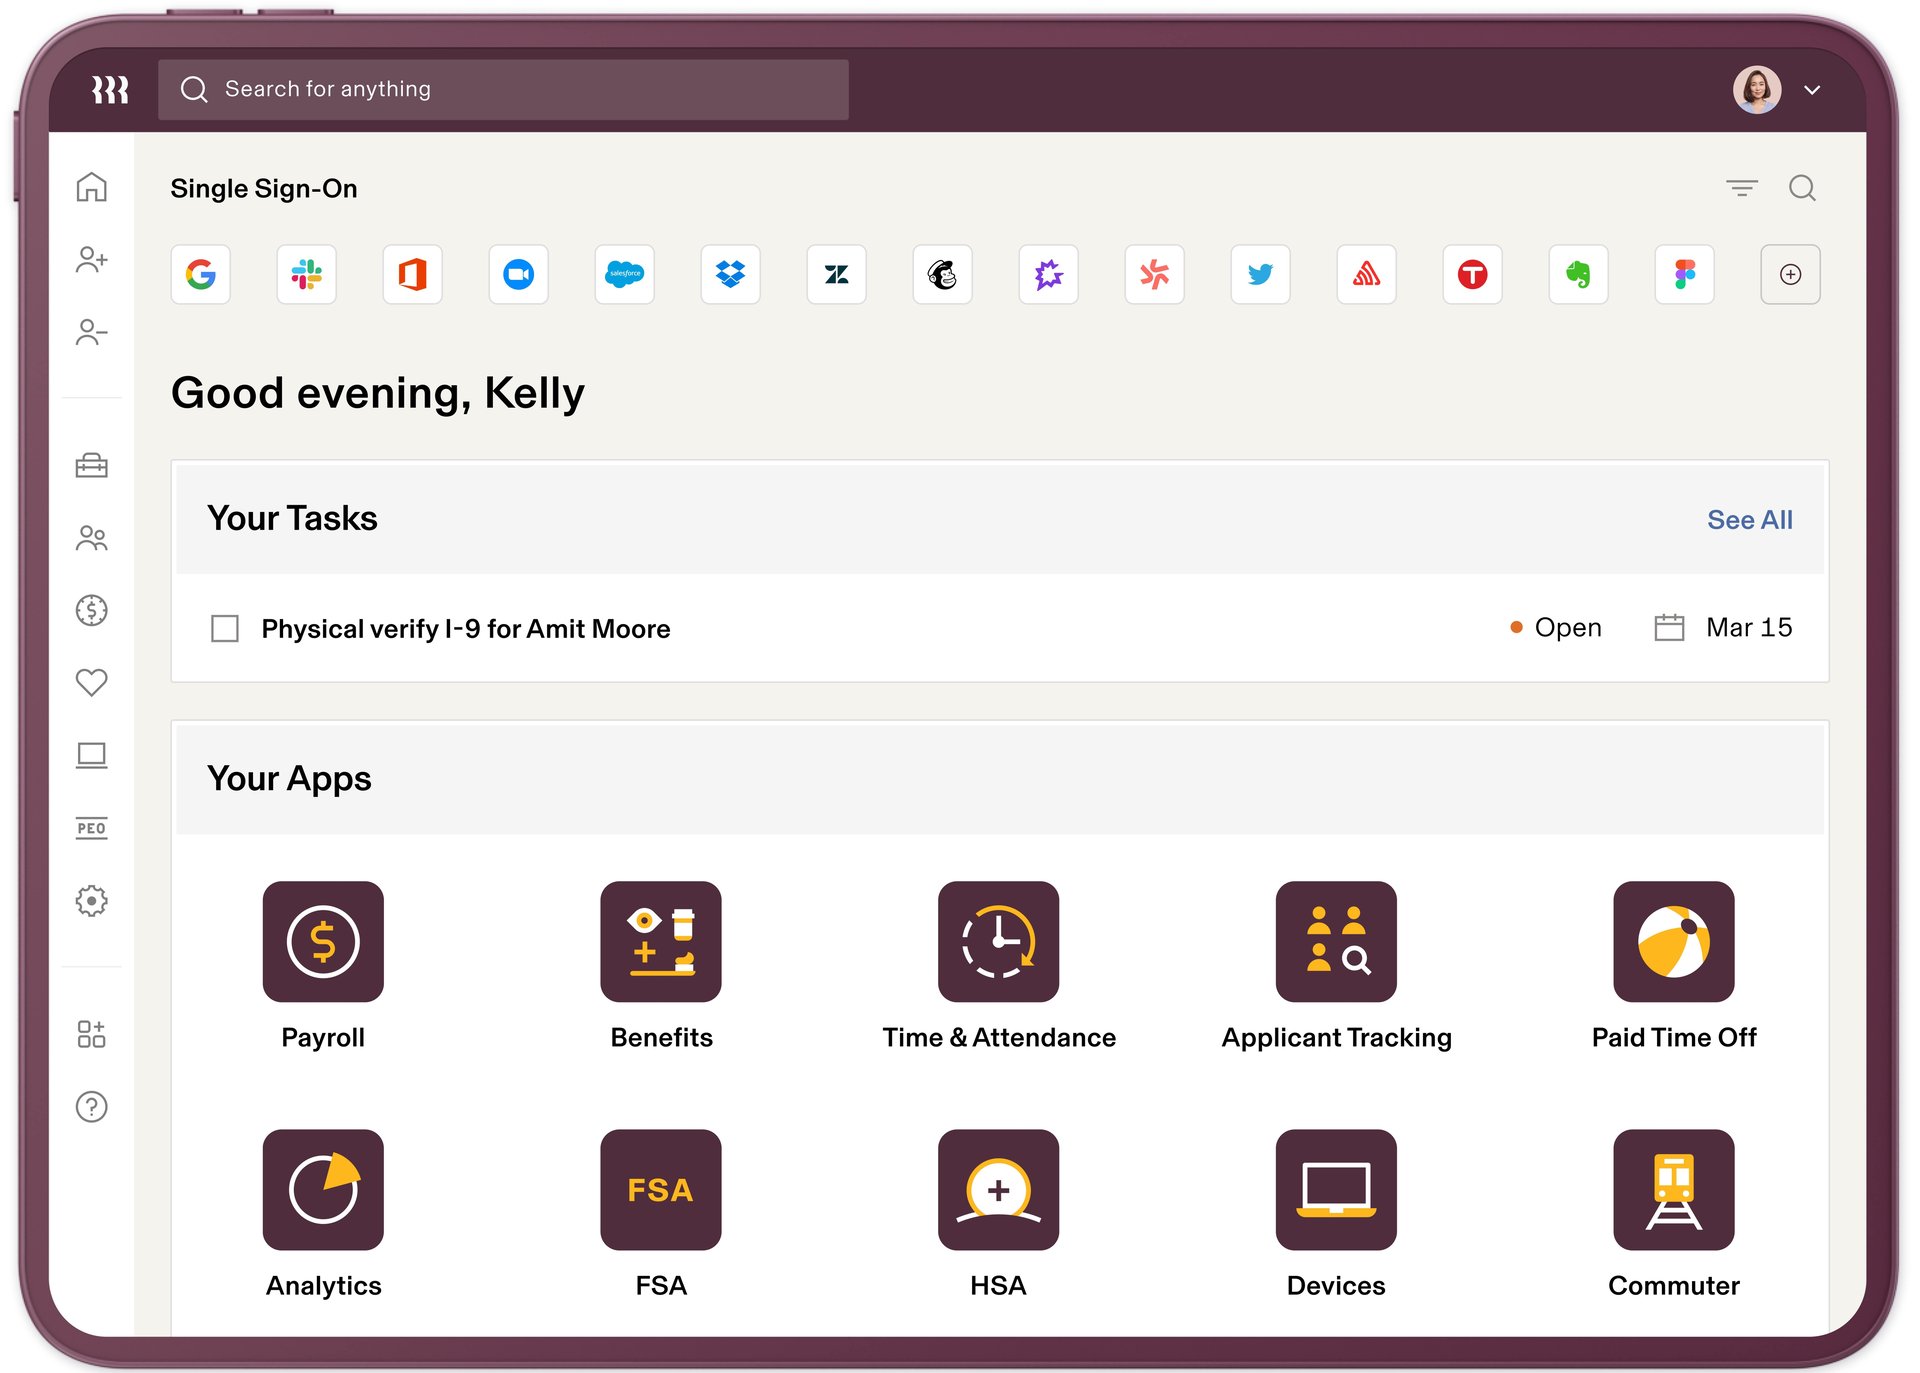The width and height of the screenshot is (1920, 1373).
Task: Open the Zendesk app icon
Action: pyautogui.click(x=836, y=274)
